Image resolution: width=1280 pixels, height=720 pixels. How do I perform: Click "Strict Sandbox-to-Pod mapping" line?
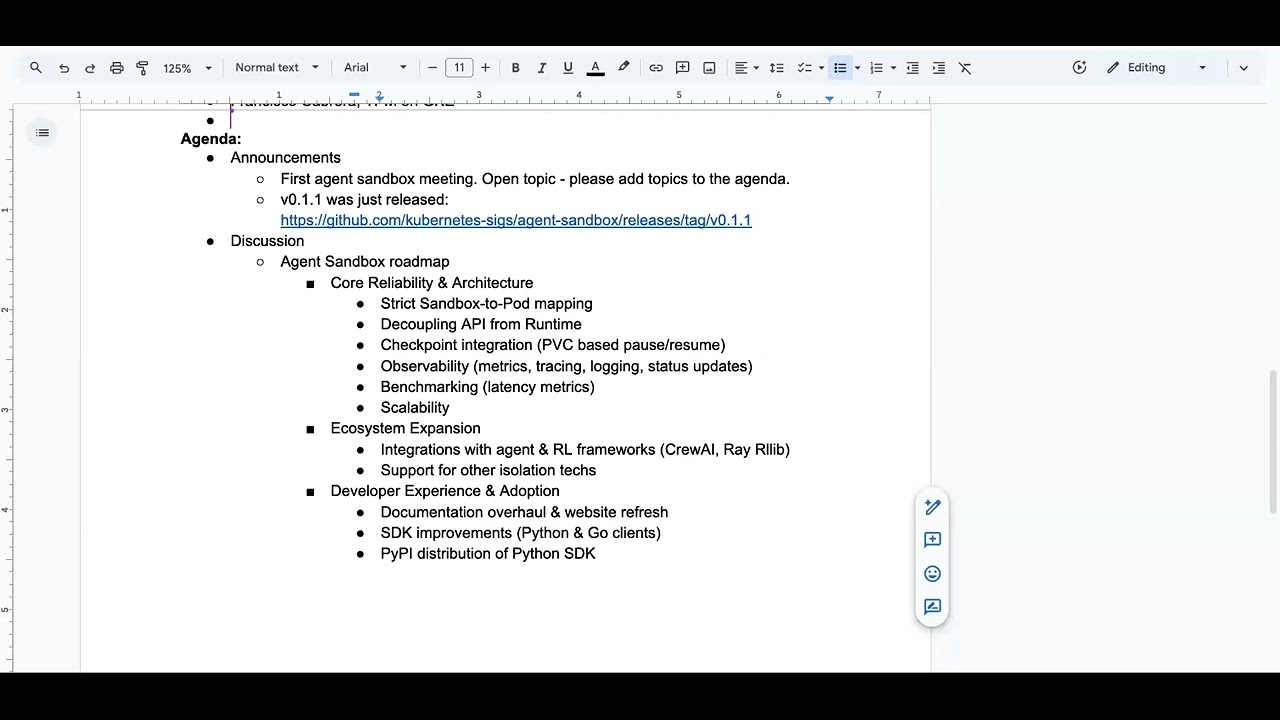486,304
